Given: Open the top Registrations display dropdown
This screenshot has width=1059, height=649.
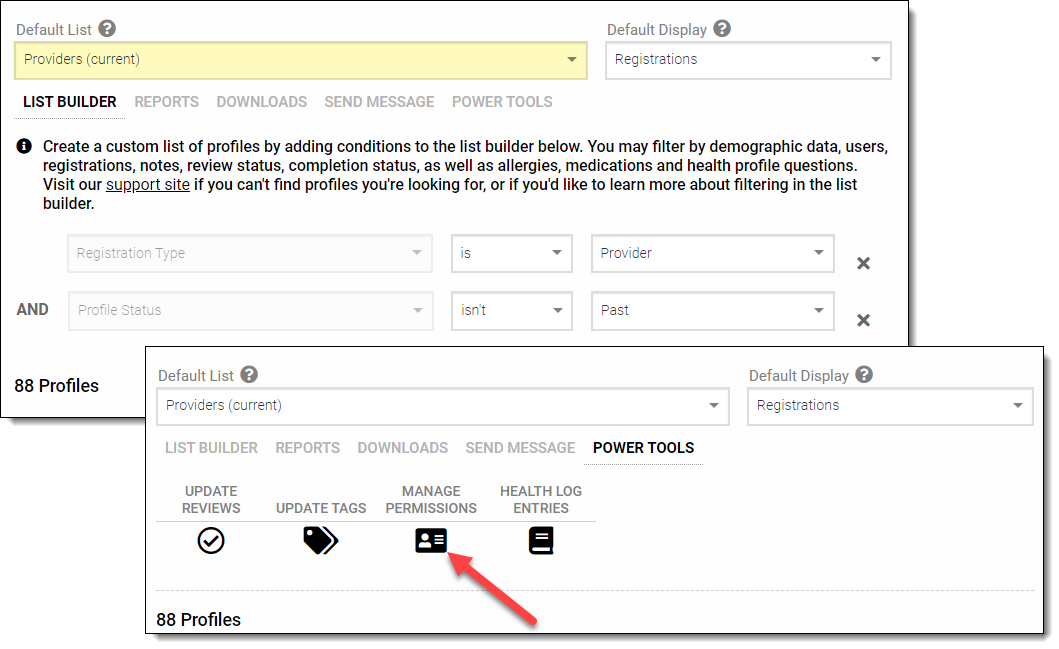Looking at the screenshot, I should pyautogui.click(x=748, y=60).
